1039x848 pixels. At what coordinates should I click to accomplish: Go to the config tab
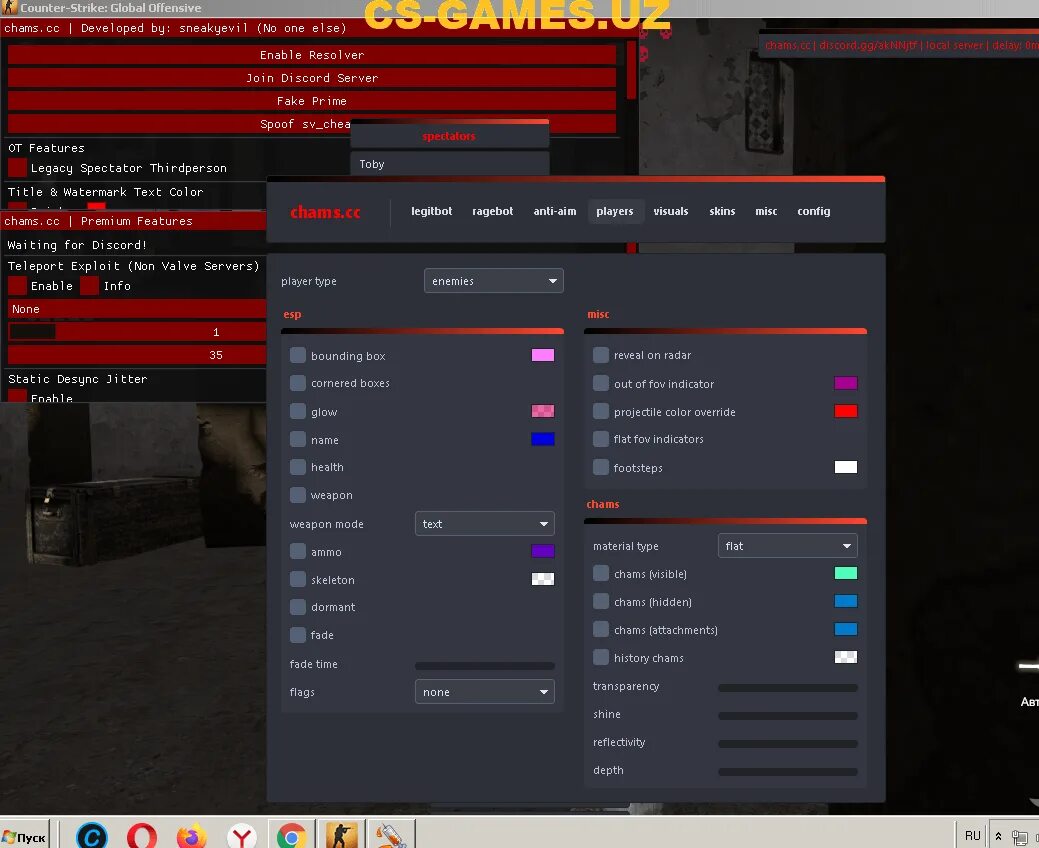tap(814, 211)
